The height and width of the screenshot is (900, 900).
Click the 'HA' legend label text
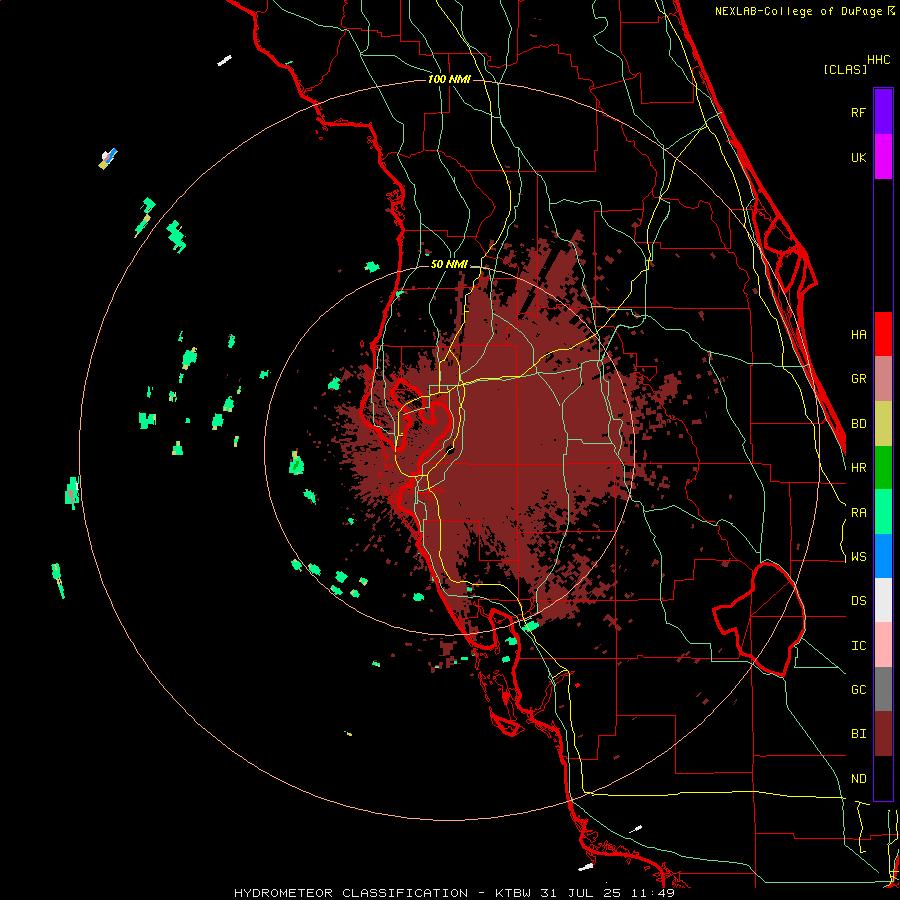(858, 335)
